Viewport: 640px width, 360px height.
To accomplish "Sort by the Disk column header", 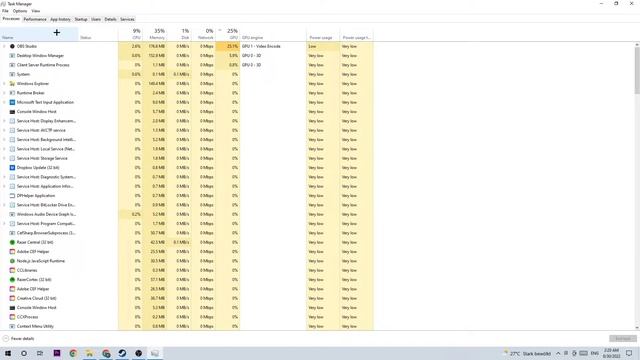I will (x=179, y=34).
